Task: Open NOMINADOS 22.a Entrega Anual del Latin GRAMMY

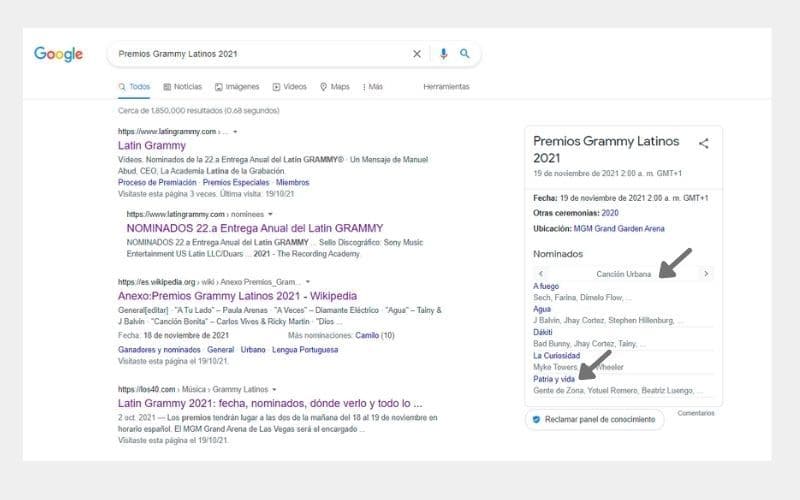Action: pos(255,228)
